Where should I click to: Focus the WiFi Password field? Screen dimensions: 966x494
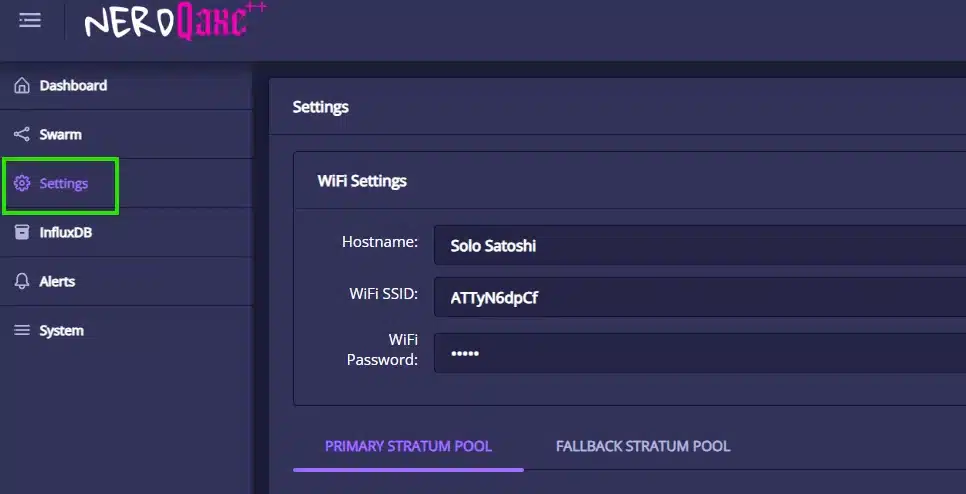click(700, 354)
